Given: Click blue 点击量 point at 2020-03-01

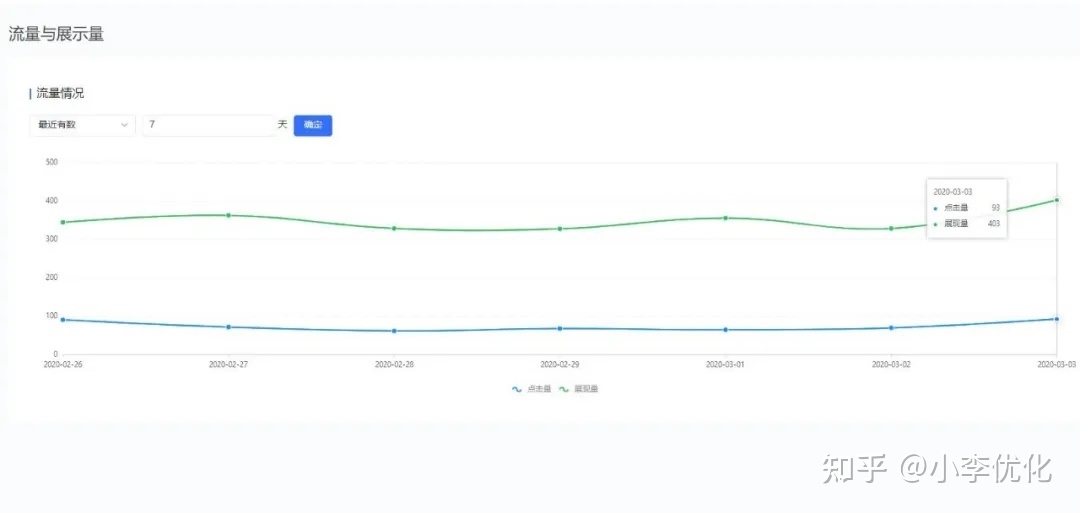Looking at the screenshot, I should click(x=725, y=329).
